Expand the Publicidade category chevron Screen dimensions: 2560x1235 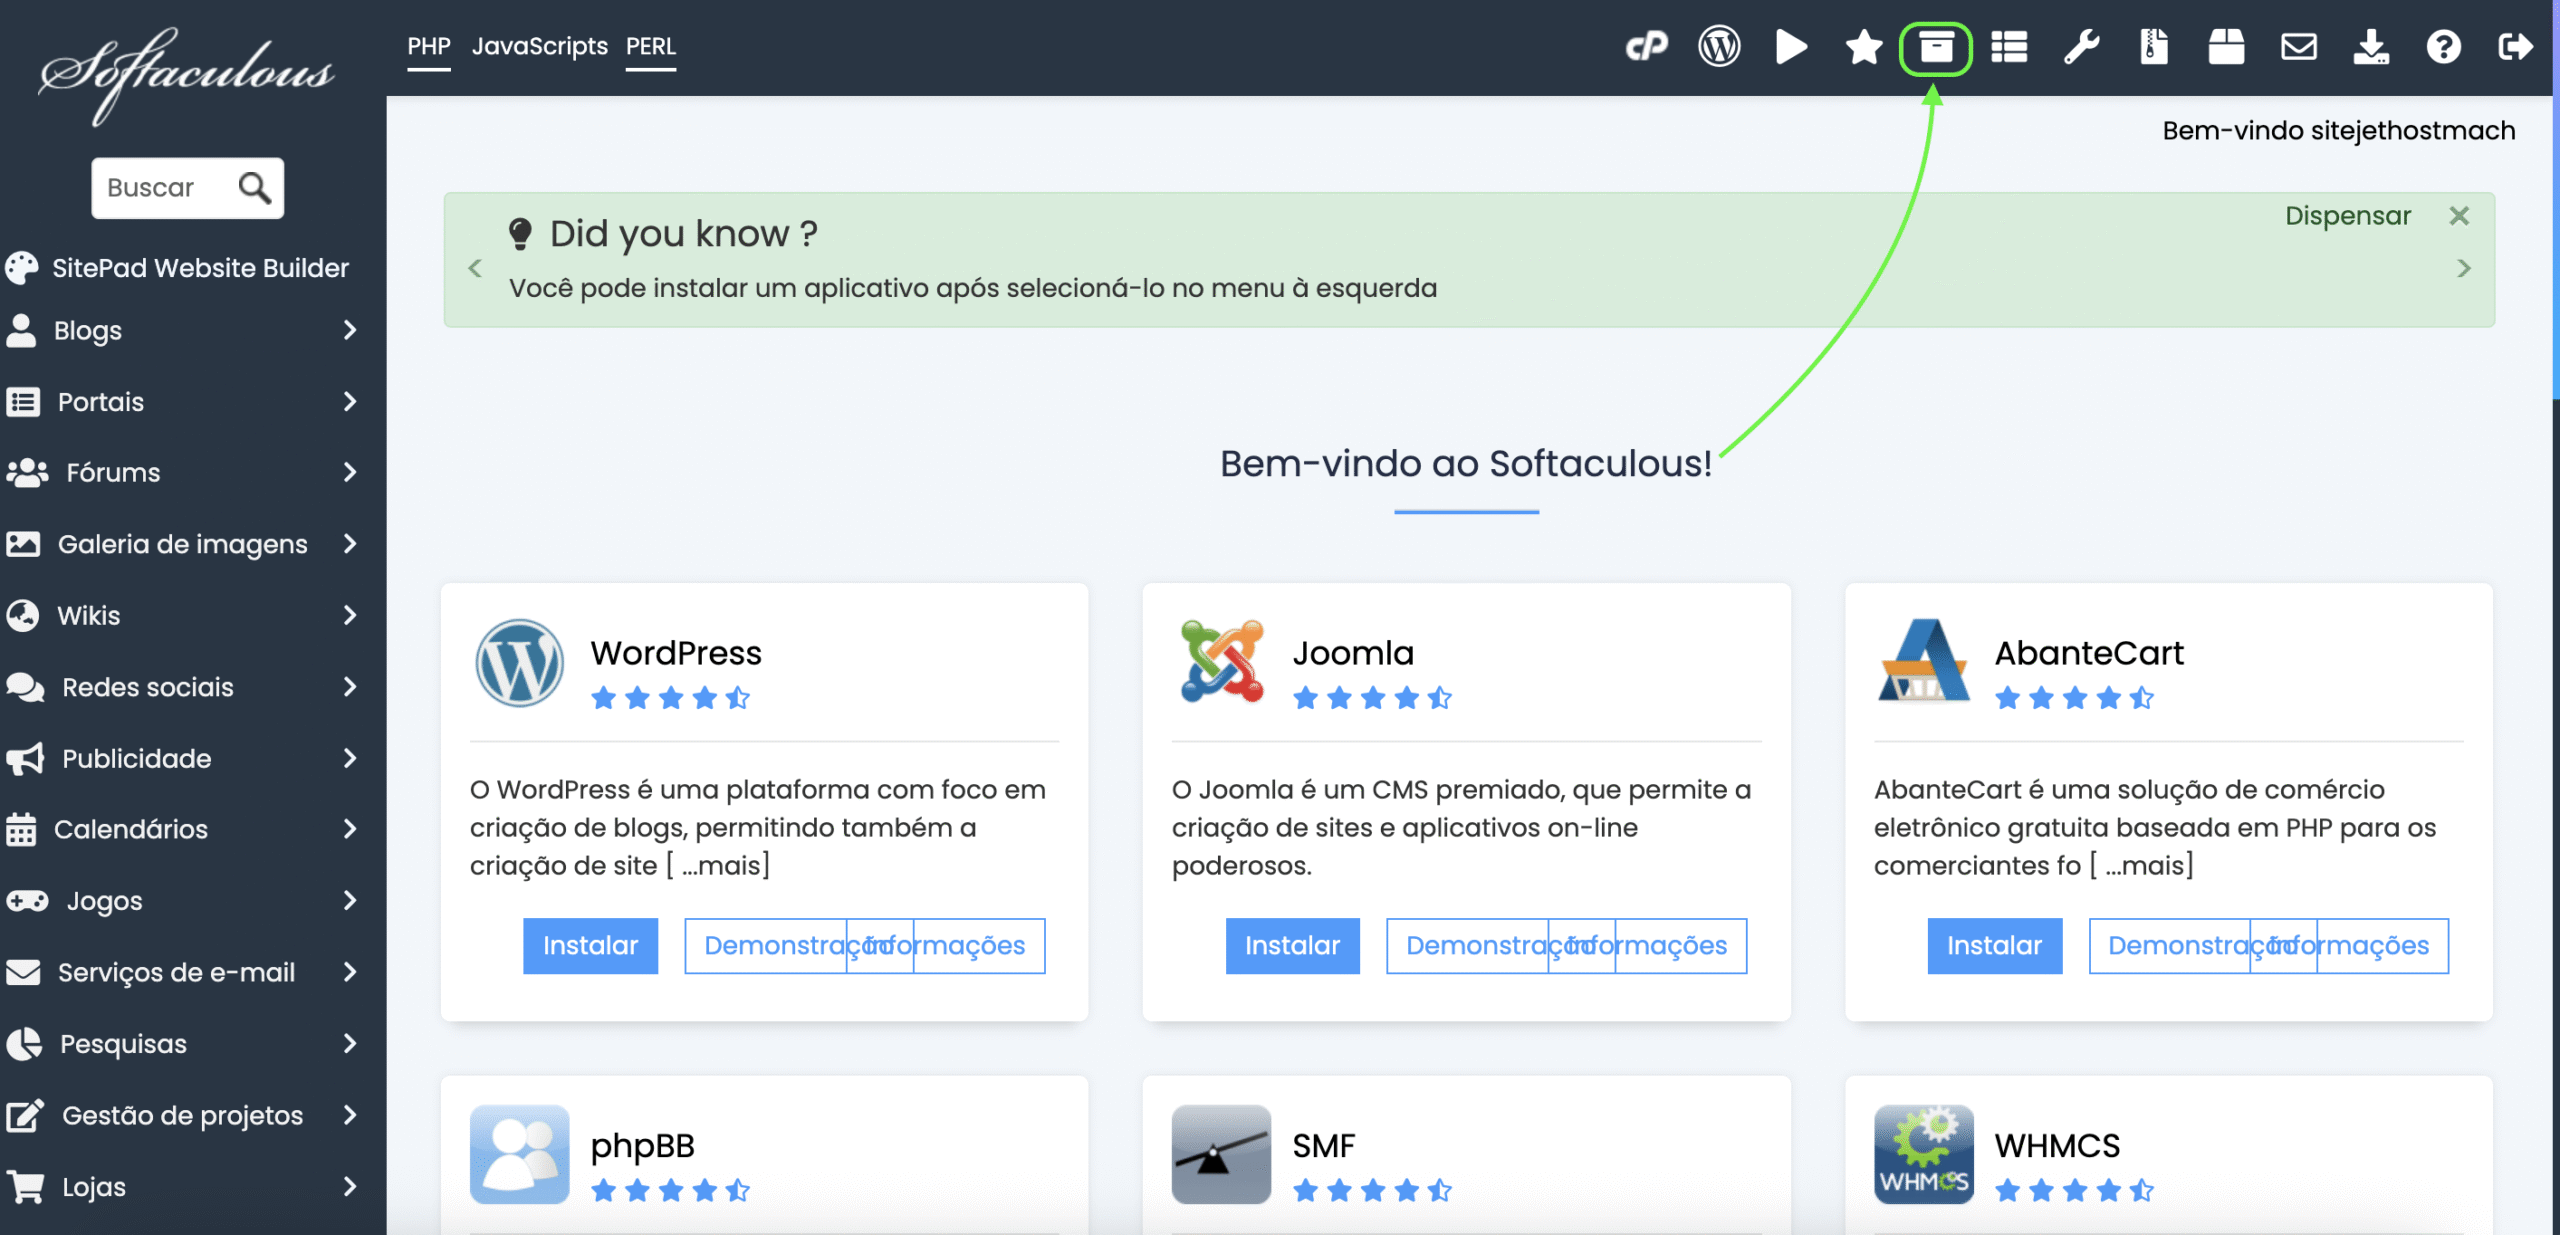point(349,758)
